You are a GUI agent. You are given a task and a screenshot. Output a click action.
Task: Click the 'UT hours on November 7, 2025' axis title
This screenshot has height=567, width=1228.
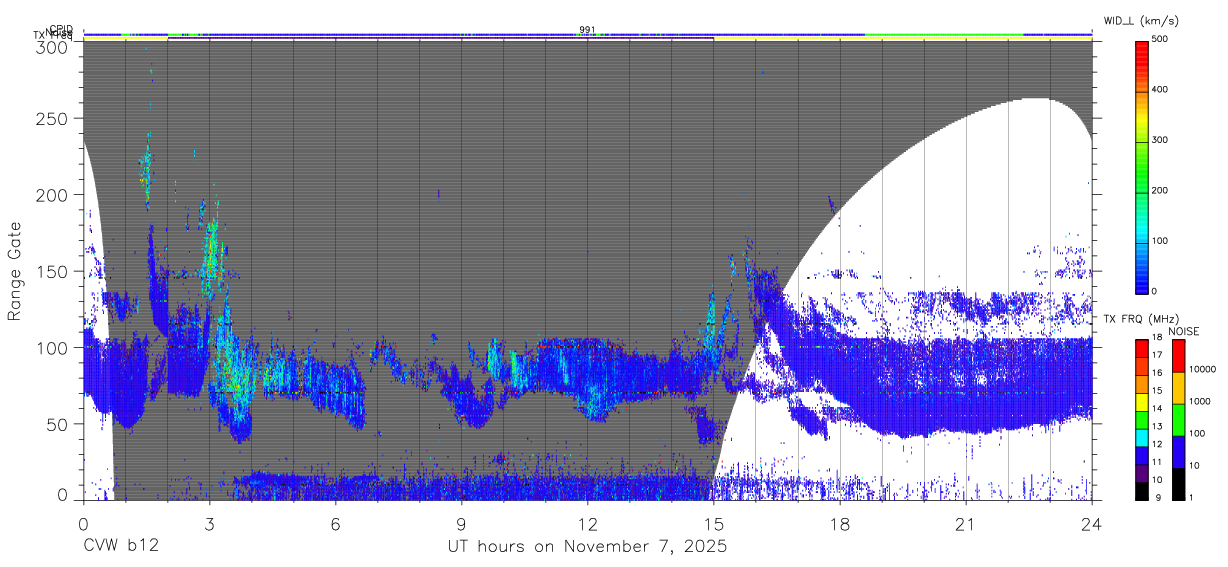point(587,547)
